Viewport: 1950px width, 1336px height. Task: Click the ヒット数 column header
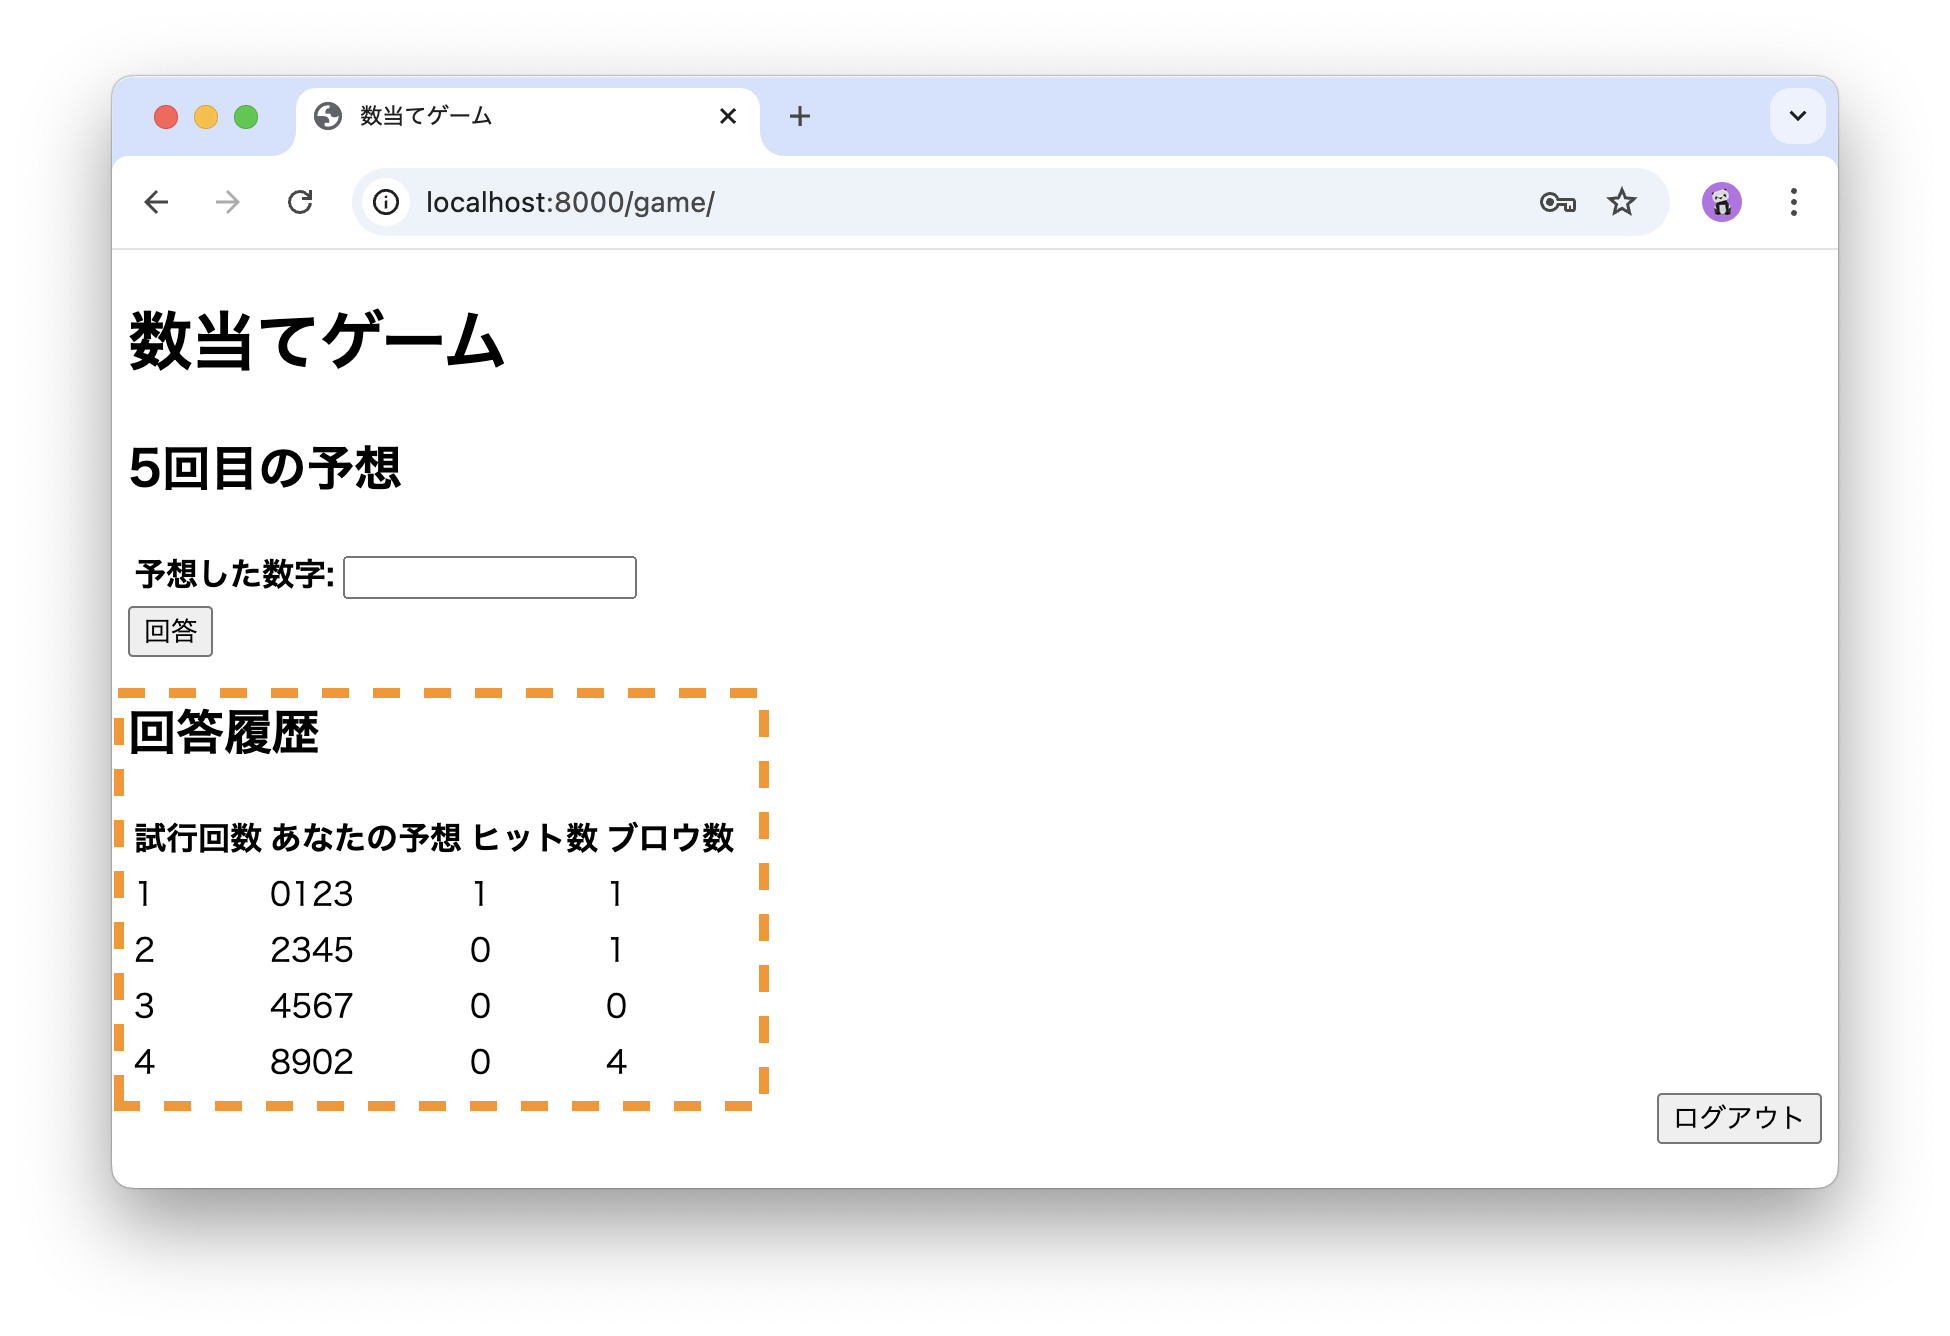pyautogui.click(x=534, y=838)
